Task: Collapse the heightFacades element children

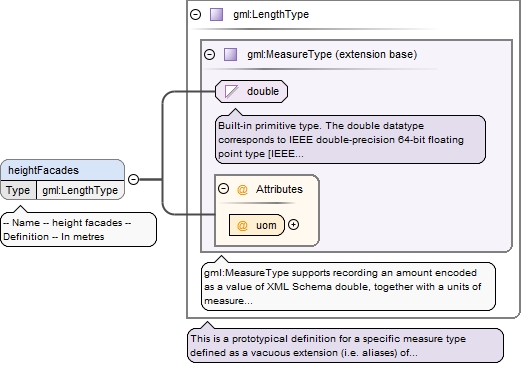Action: [133, 179]
